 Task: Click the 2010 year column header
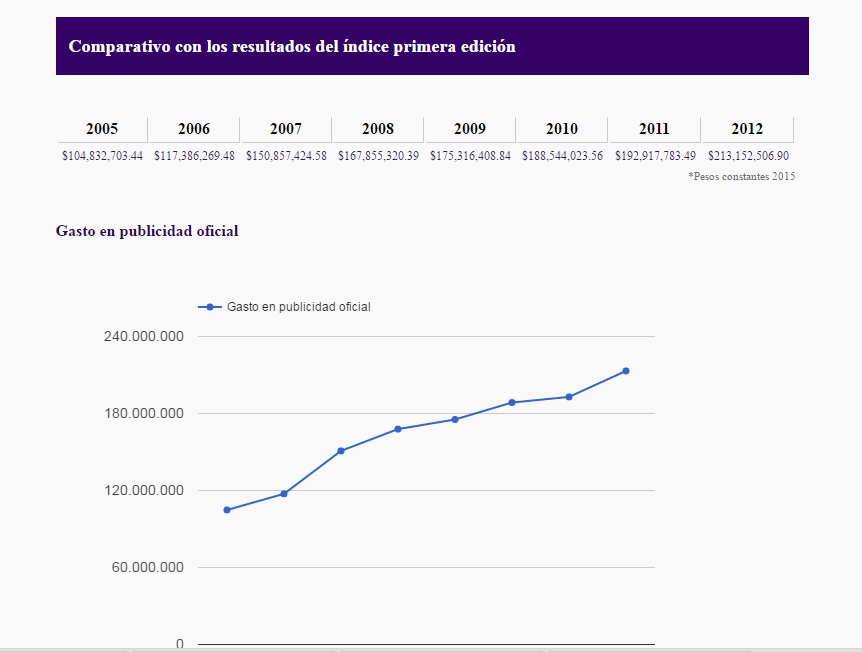pos(562,129)
